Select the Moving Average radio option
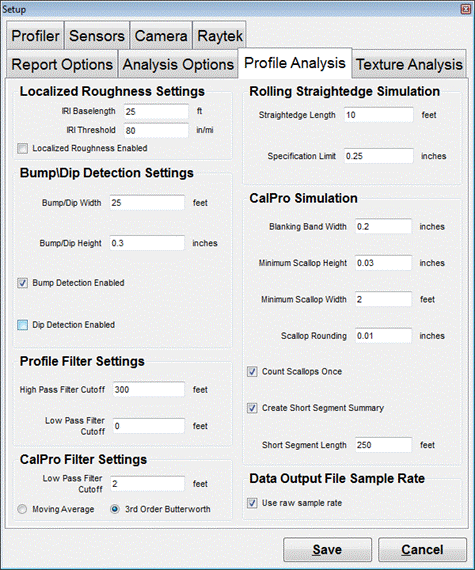Image resolution: width=475 pixels, height=570 pixels. pyautogui.click(x=22, y=509)
